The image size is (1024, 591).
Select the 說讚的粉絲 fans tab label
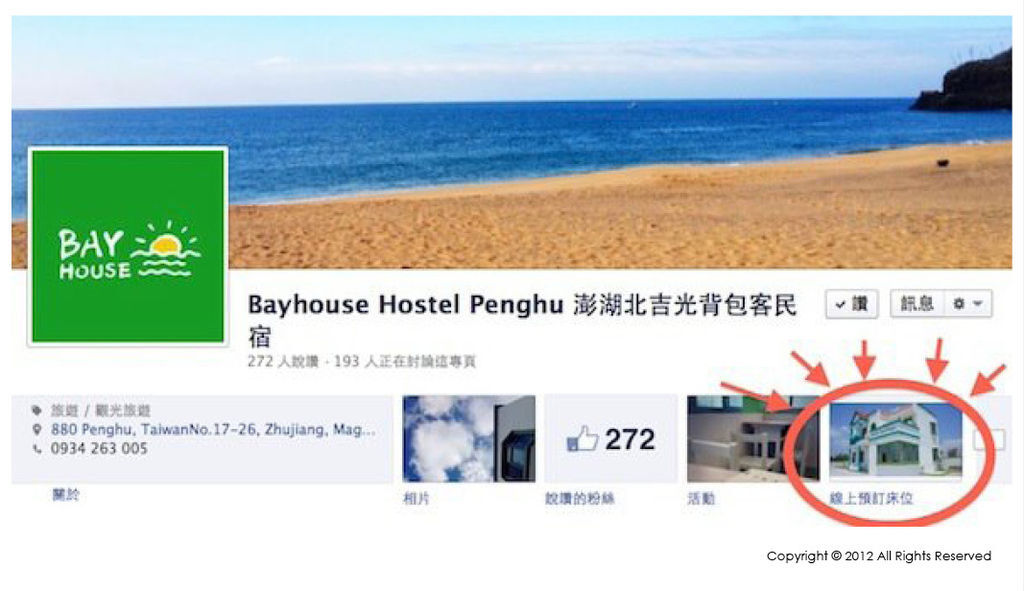[580, 498]
